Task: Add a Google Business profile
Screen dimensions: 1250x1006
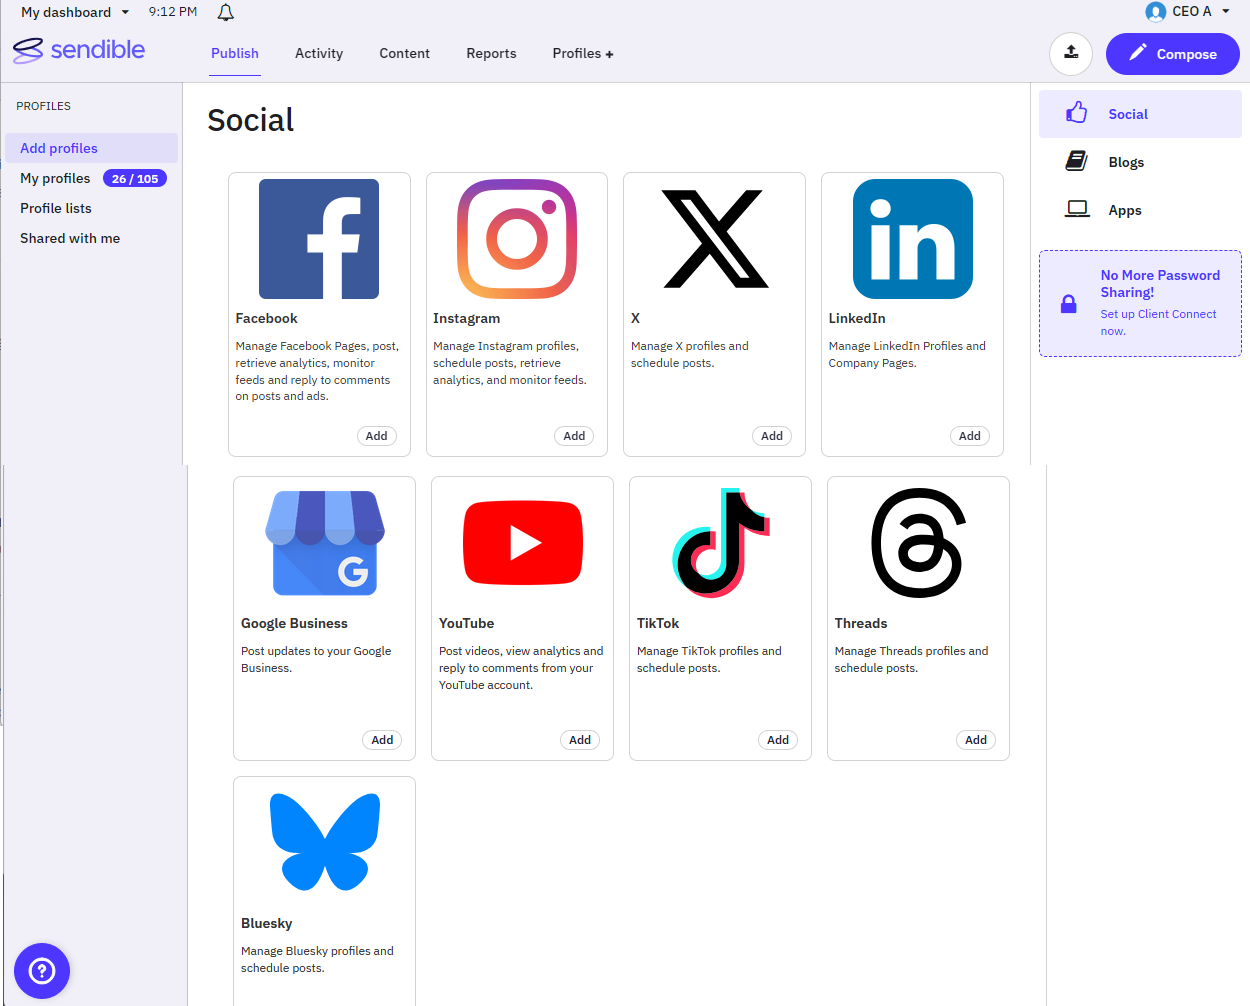Action: point(383,740)
